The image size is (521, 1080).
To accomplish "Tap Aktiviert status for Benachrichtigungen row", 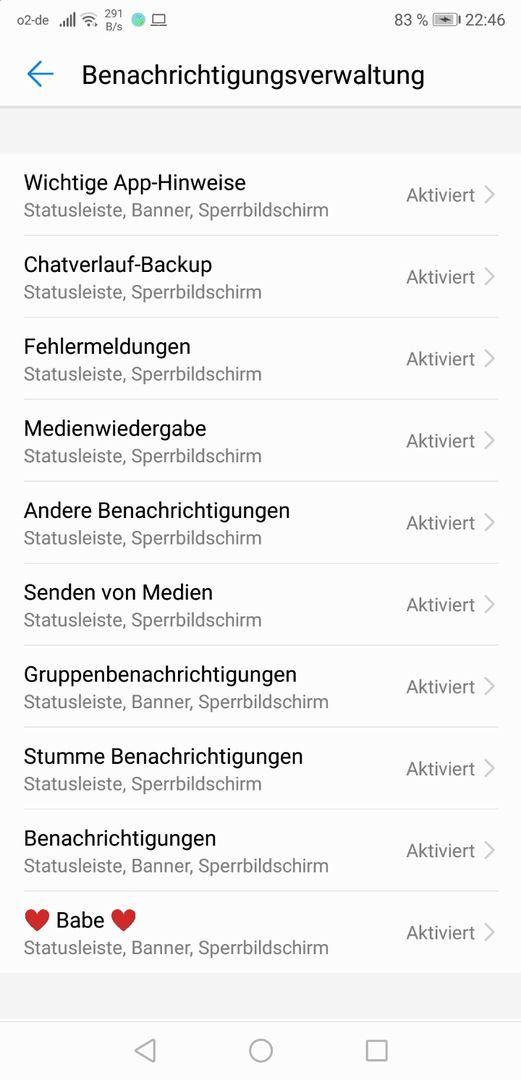I will tap(440, 851).
